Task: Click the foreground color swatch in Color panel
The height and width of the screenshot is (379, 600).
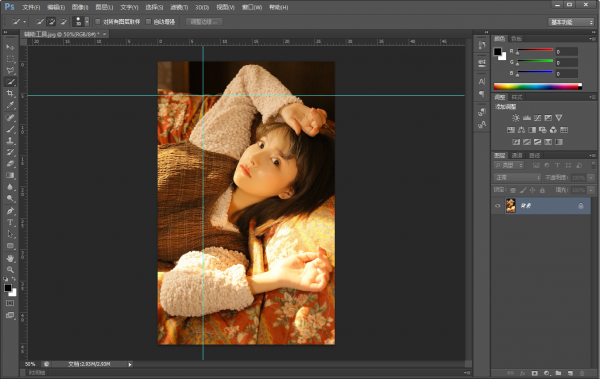Action: [497, 52]
